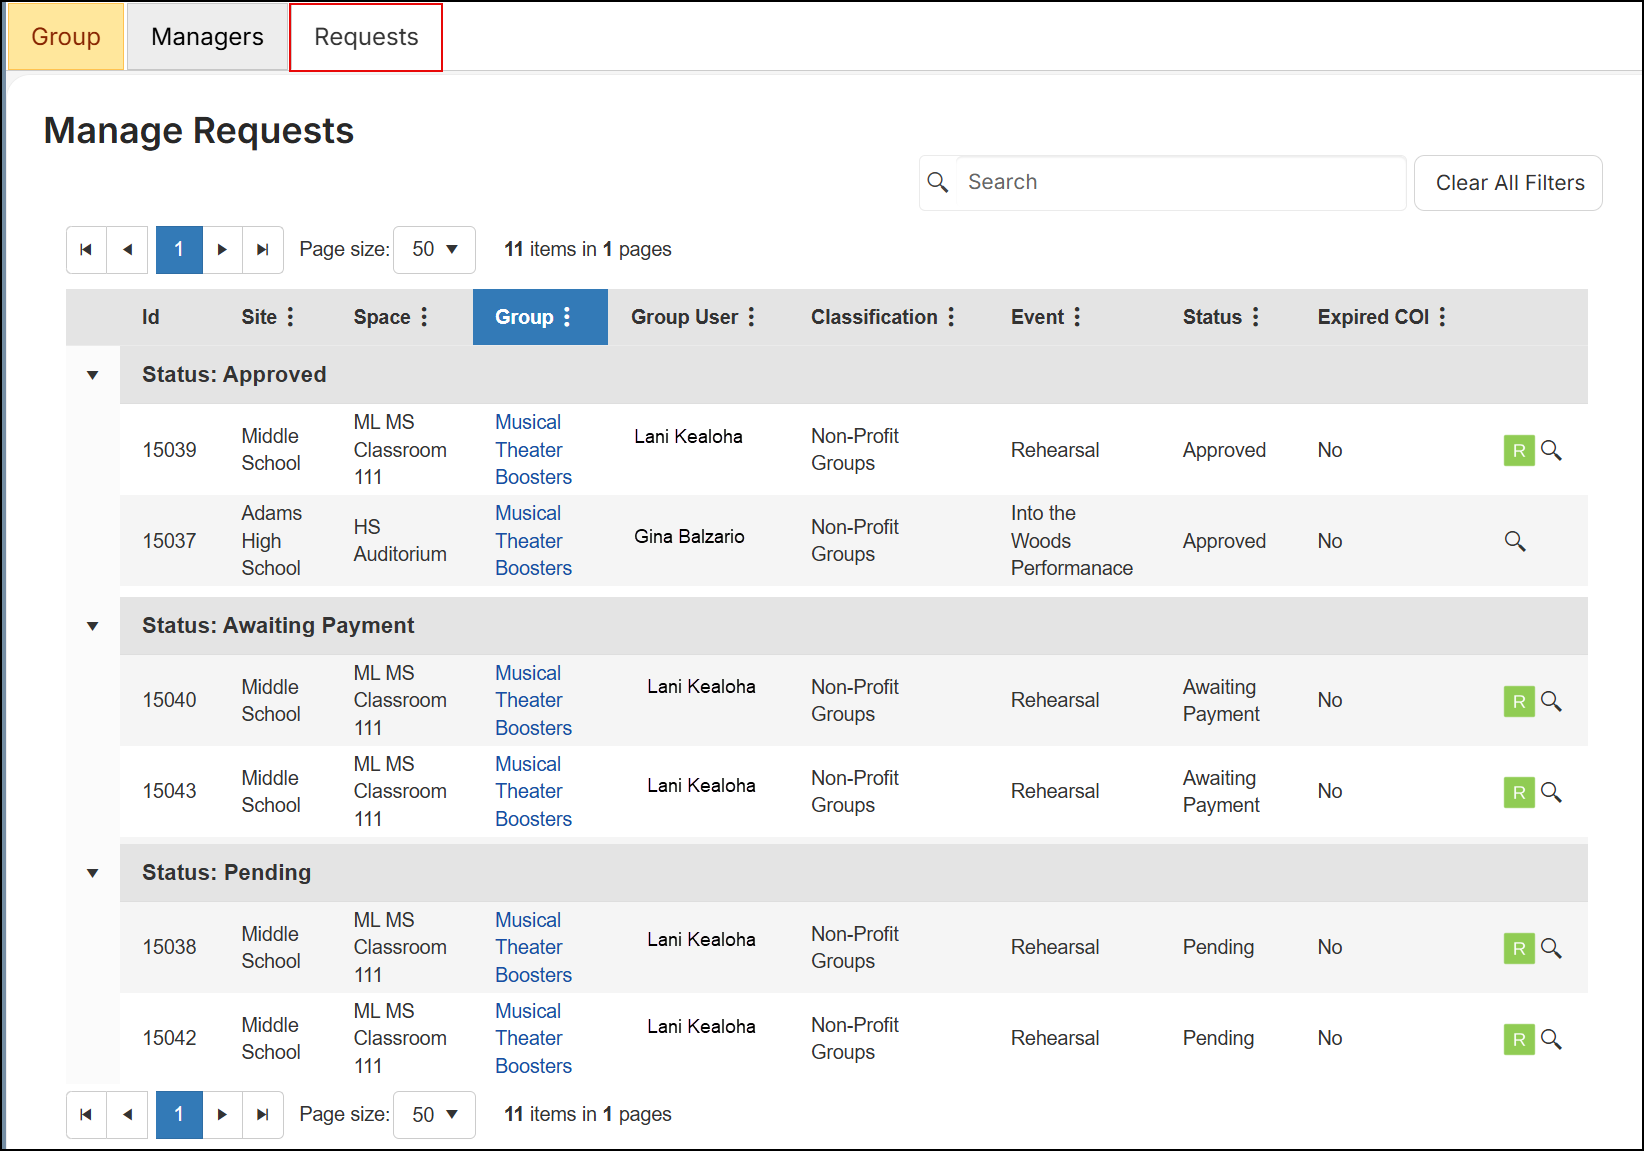The width and height of the screenshot is (1644, 1151).
Task: Sort by the Site column header
Action: tap(259, 317)
